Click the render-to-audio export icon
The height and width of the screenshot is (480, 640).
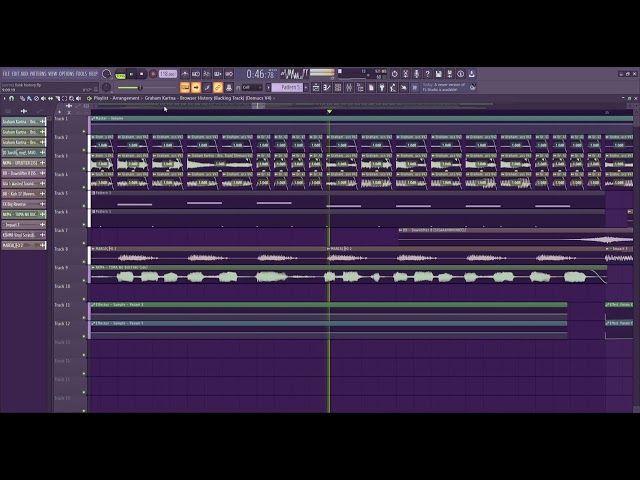click(x=449, y=74)
